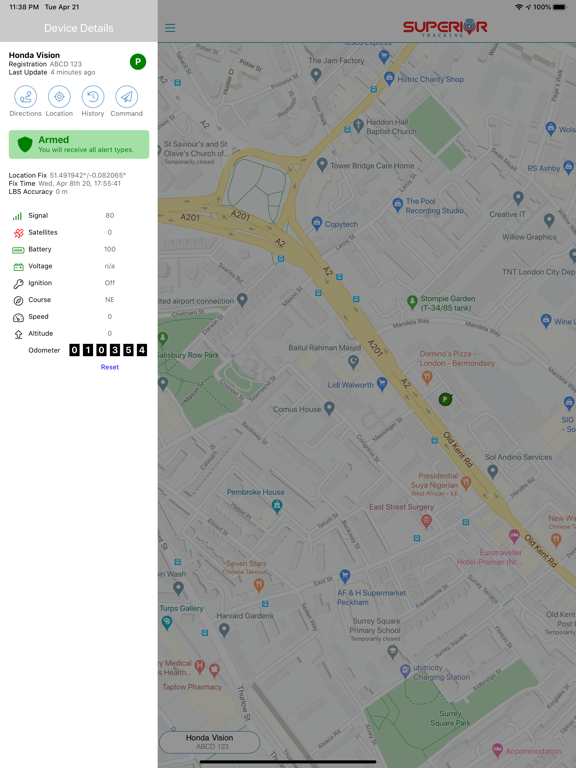Select the parked vehicle marker on map
The width and height of the screenshot is (576, 768).
(445, 399)
